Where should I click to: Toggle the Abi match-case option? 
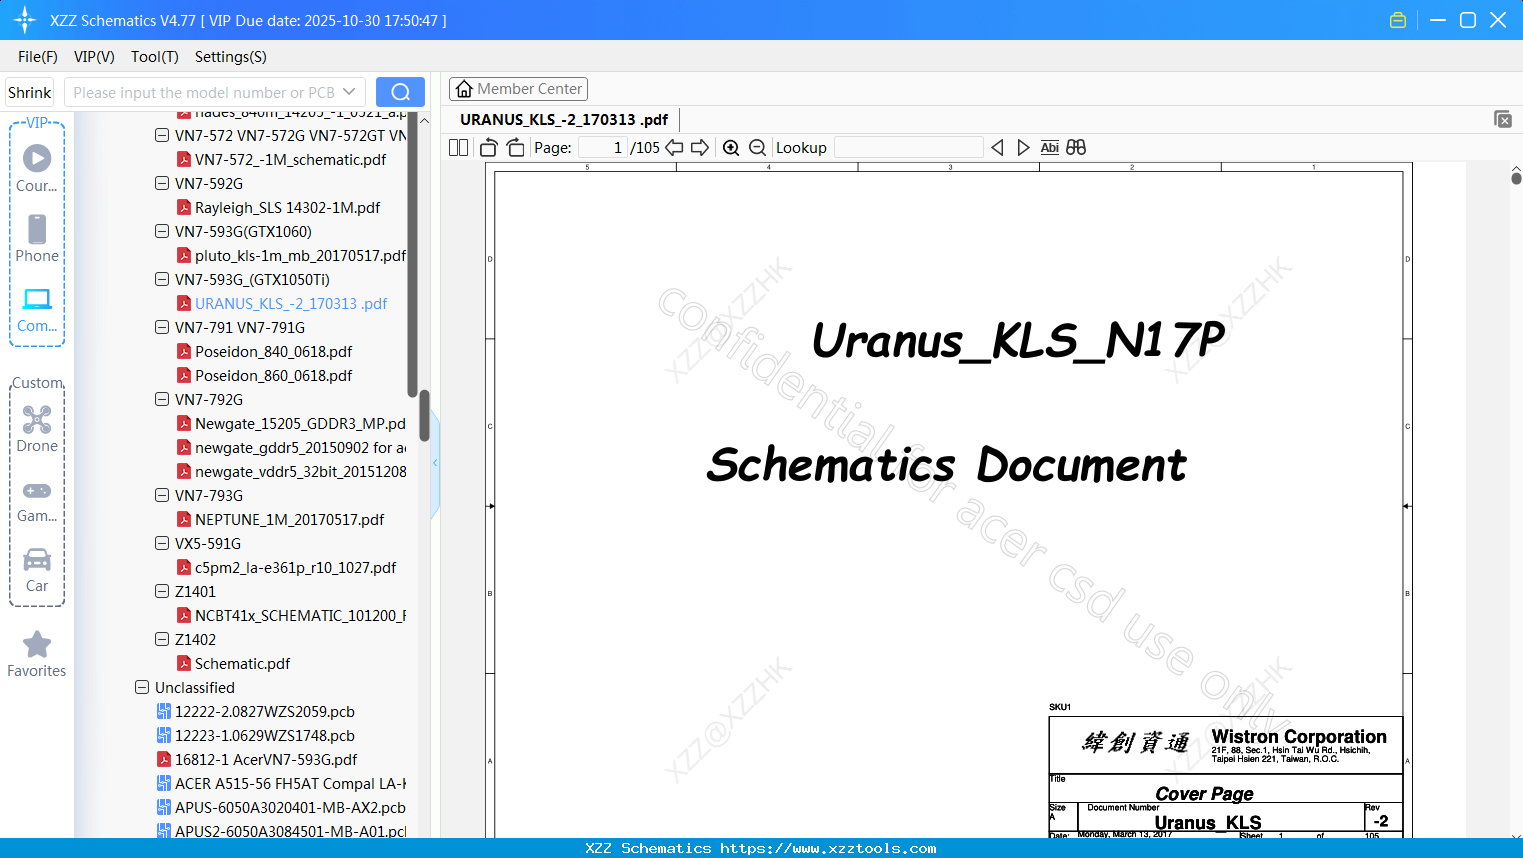point(1049,148)
